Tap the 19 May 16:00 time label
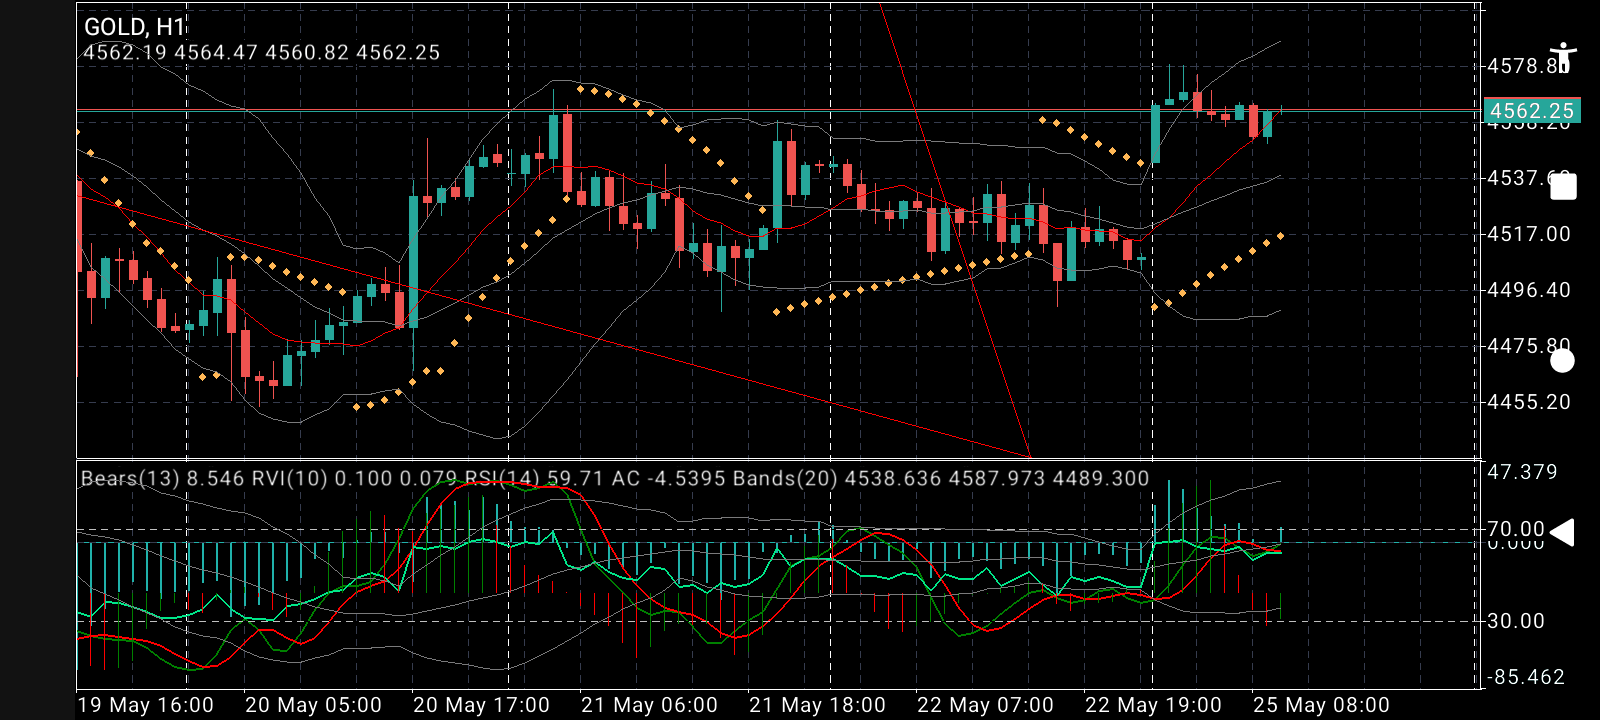 (146, 705)
